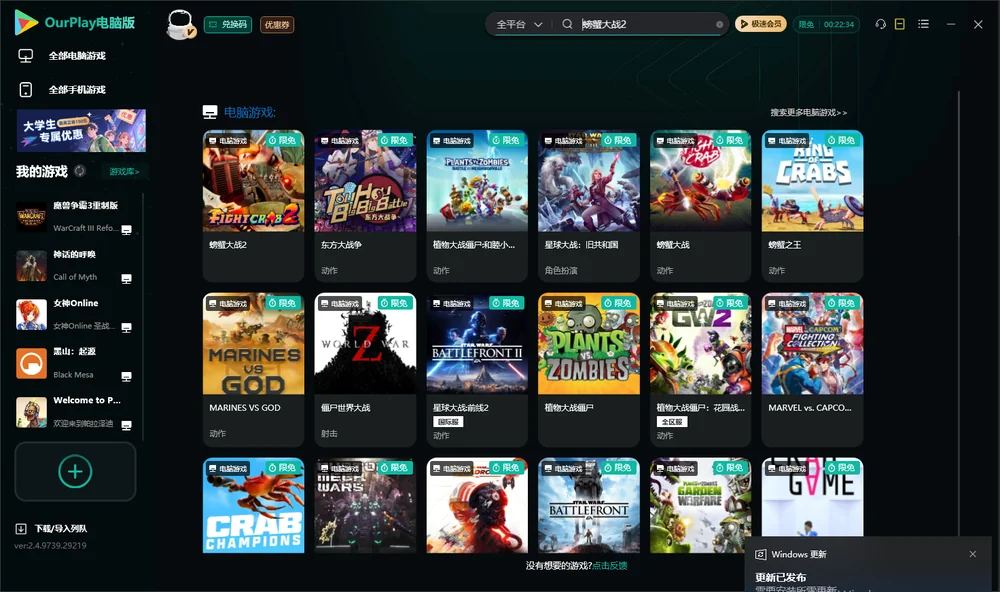
Task: Open the 螃蟹大战2 Fight Crab 2 card
Action: (x=253, y=205)
